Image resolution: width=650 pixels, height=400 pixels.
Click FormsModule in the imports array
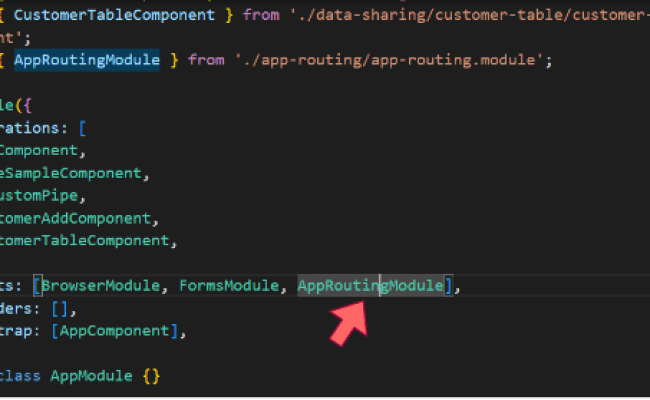229,286
